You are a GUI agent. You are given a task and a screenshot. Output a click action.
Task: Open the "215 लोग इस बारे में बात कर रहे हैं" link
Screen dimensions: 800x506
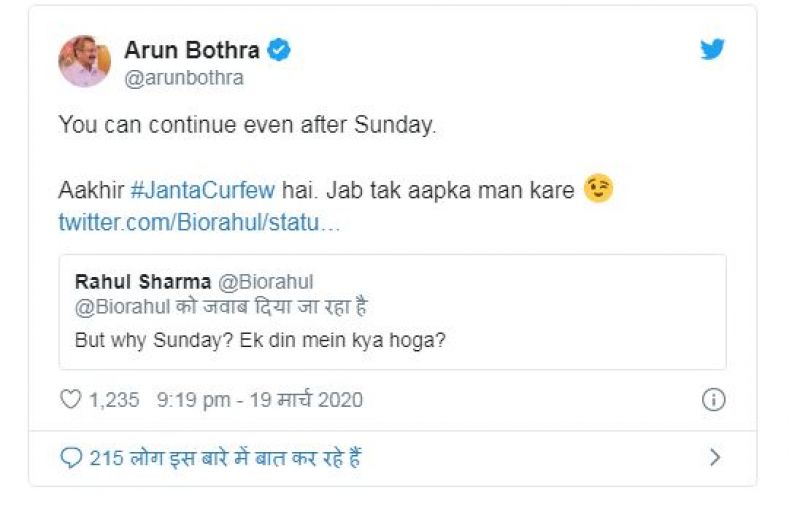(x=225, y=458)
